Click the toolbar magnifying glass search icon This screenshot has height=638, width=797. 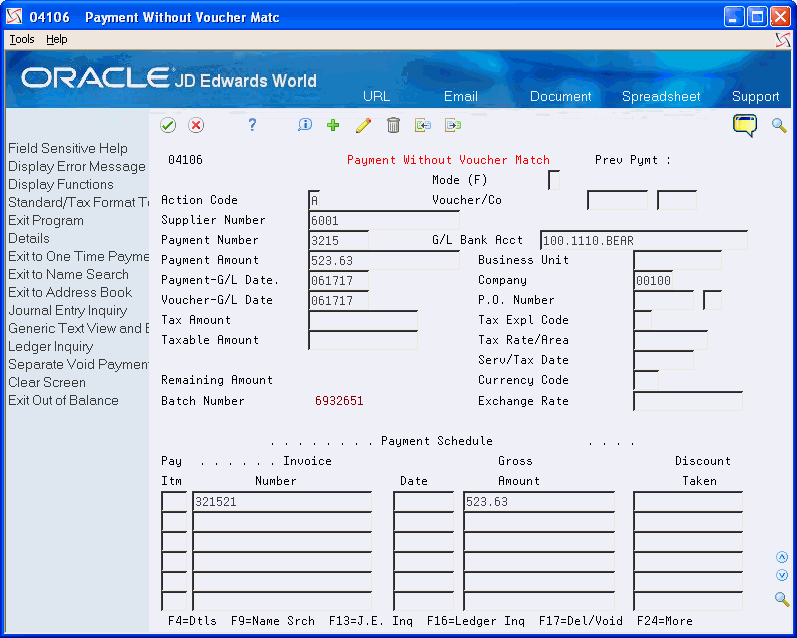[779, 125]
